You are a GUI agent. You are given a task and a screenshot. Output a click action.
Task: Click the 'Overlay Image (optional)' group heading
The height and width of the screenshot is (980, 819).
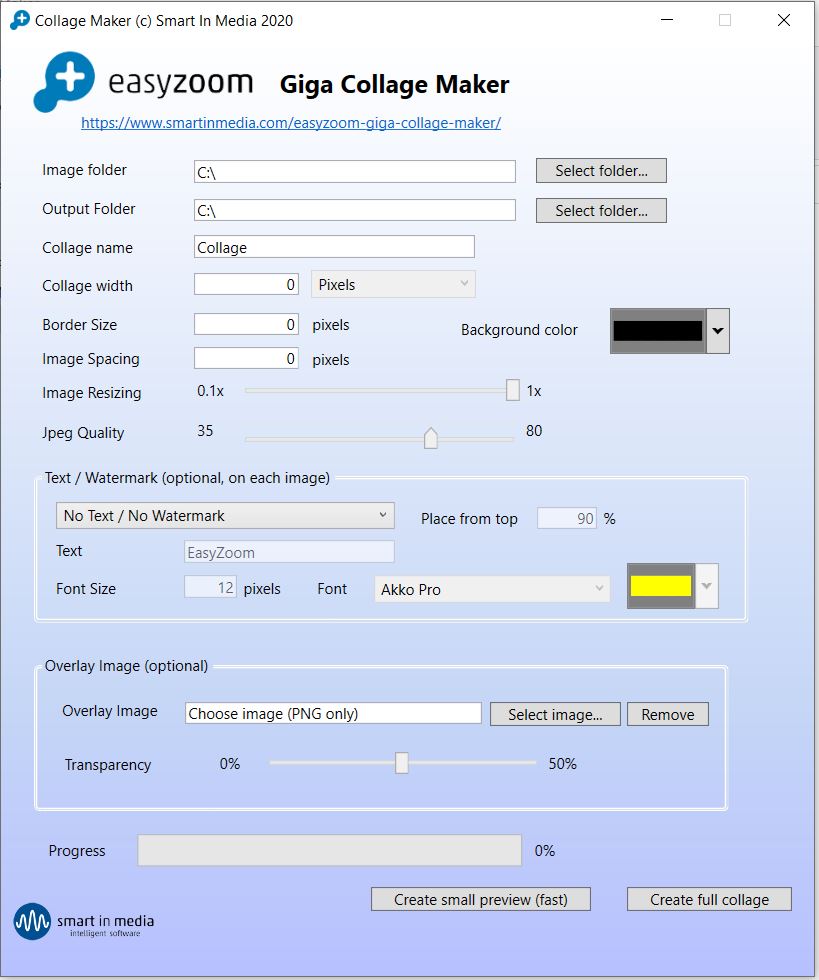(x=126, y=666)
